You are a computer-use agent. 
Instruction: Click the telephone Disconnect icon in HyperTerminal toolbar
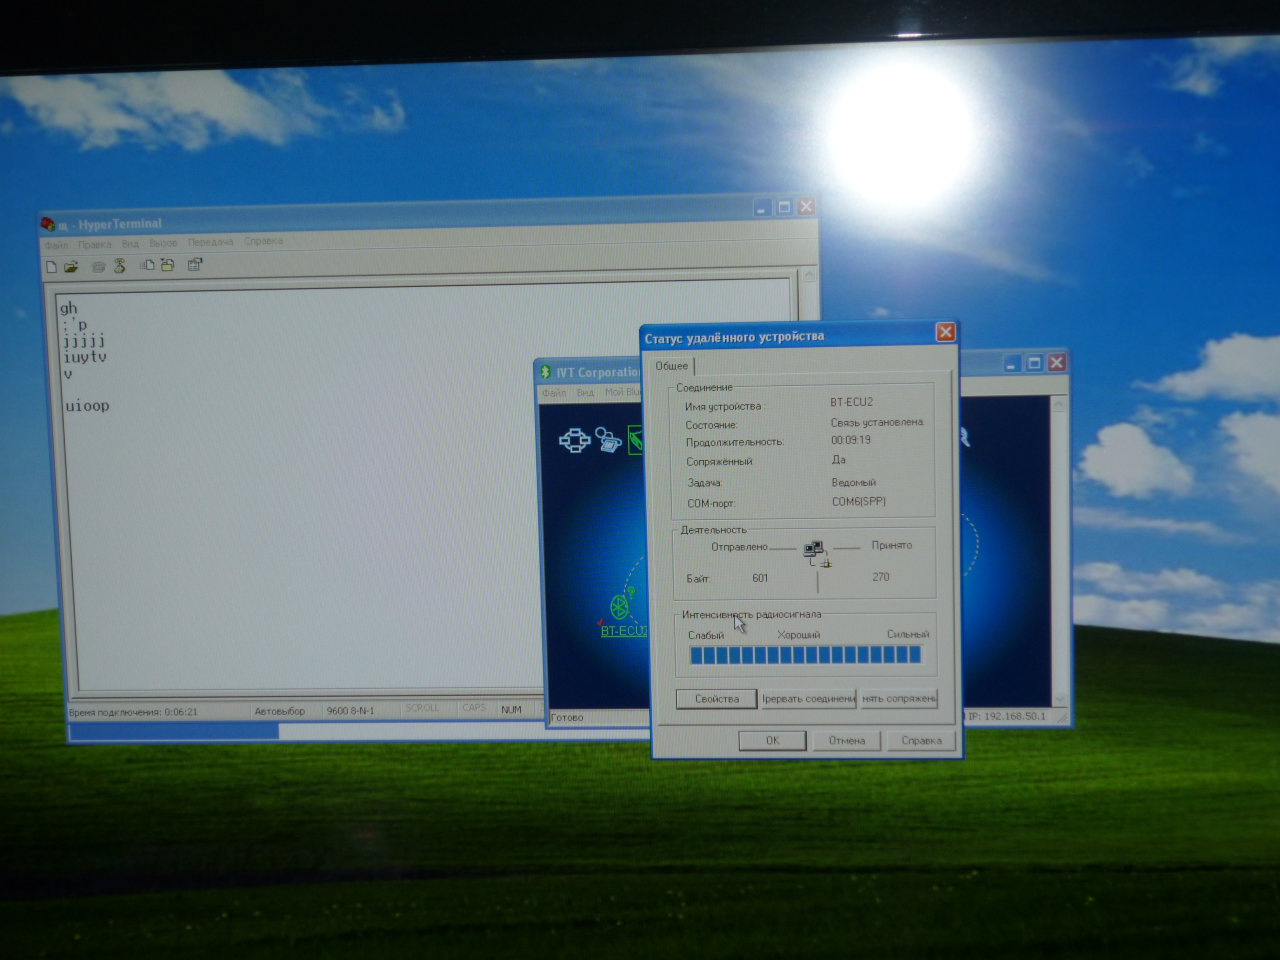pos(120,265)
